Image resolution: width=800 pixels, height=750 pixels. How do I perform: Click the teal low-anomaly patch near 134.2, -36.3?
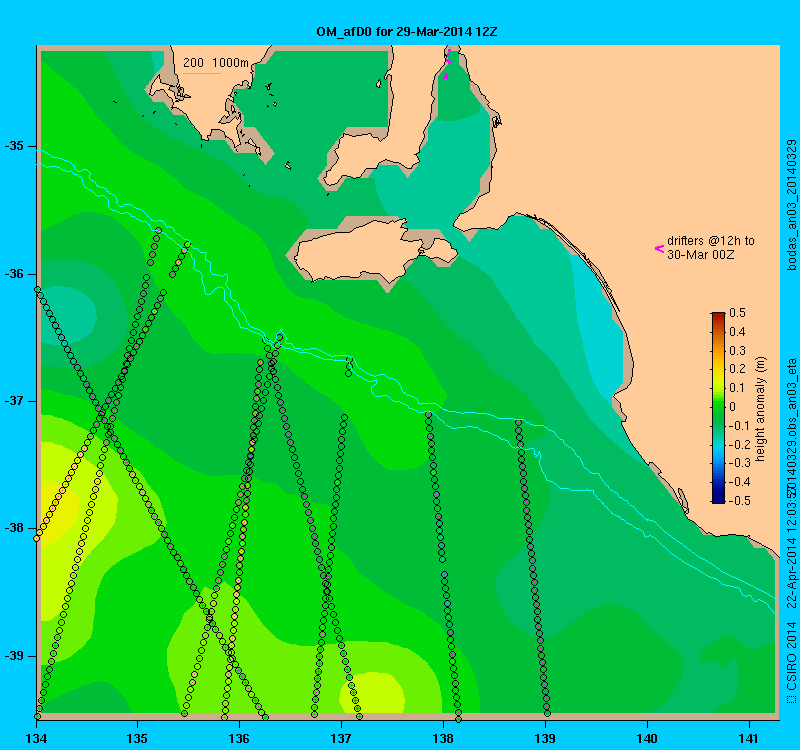[x=69, y=315]
